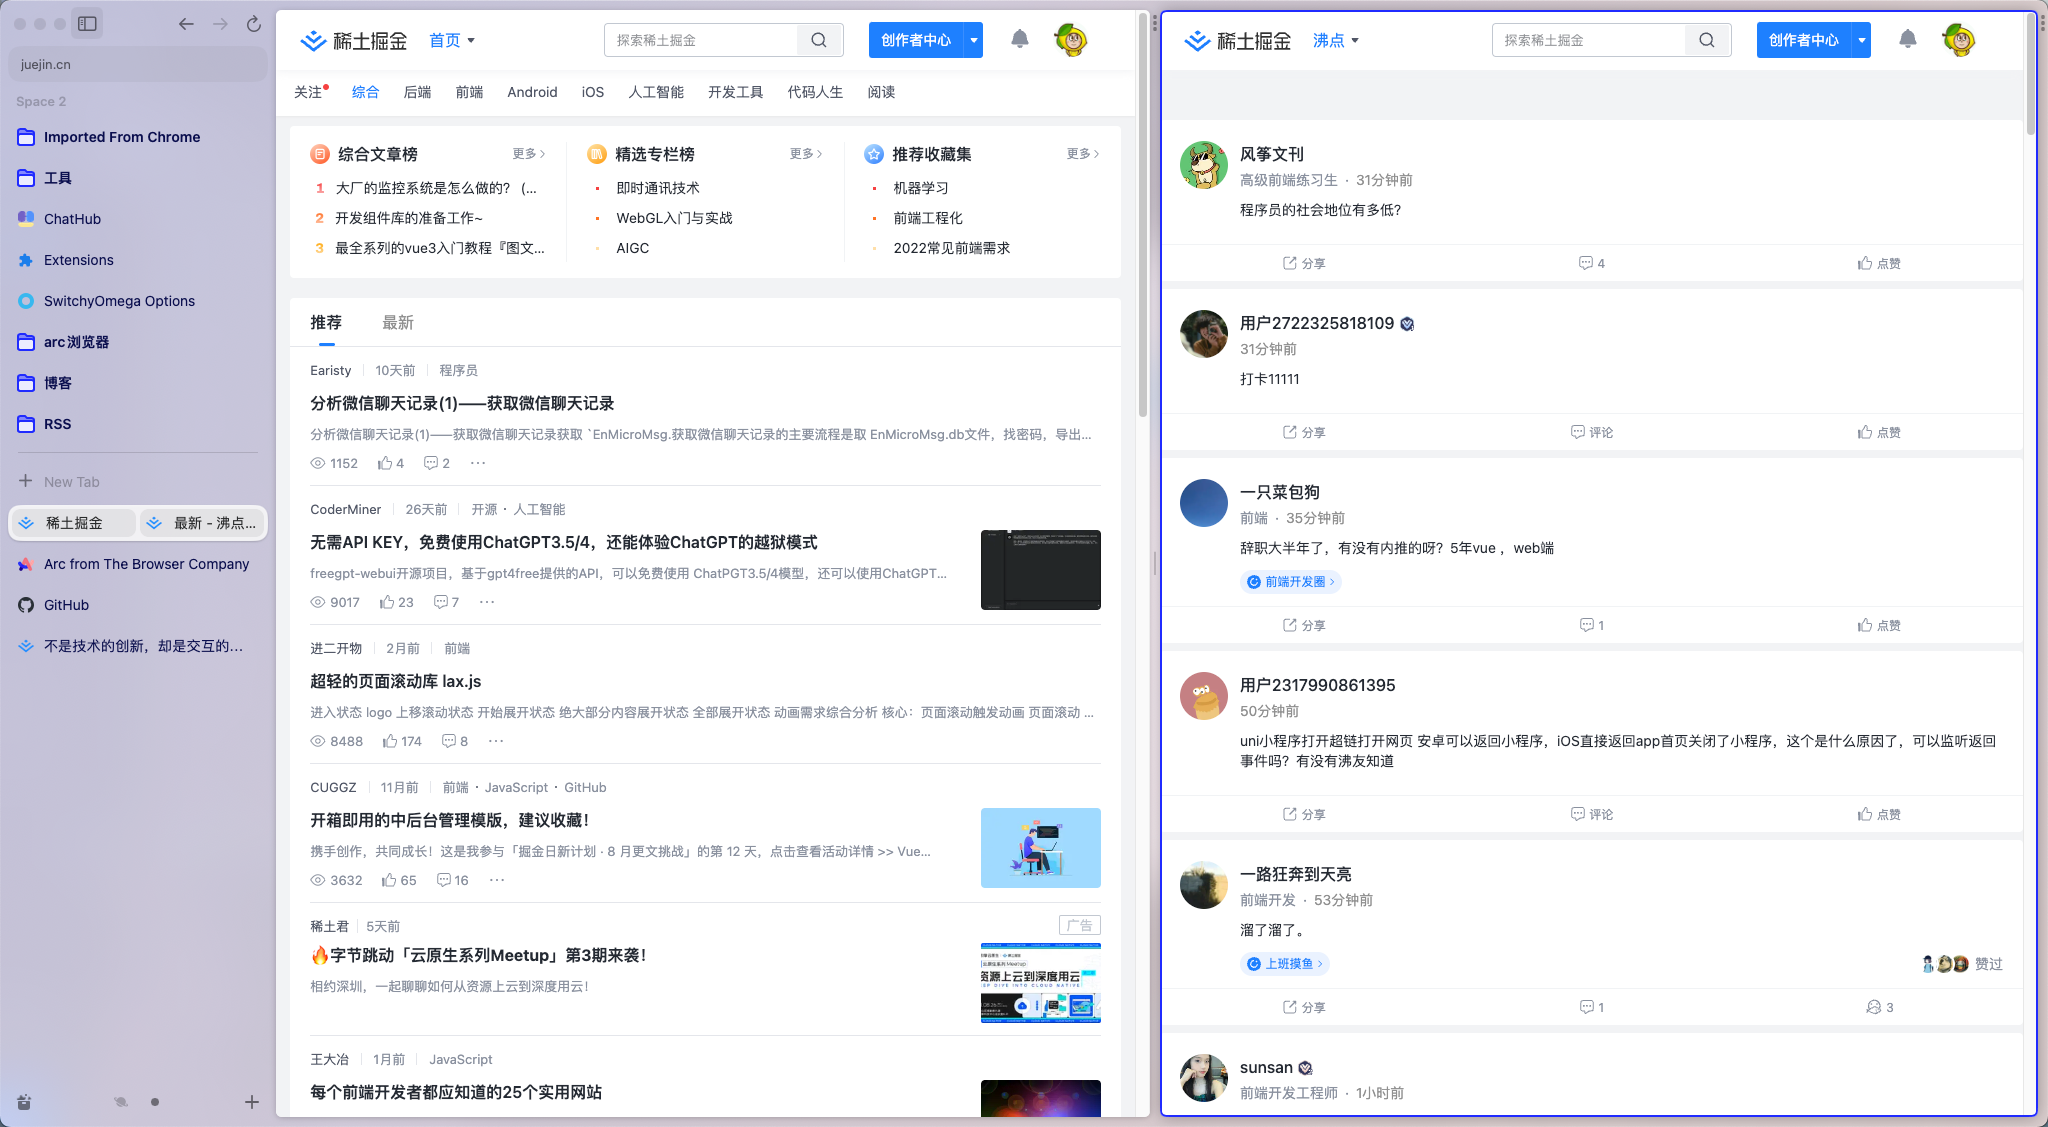Click the liked icon showing 3 on 溜了溜了 post
Viewport: 2048px width, 1127px height.
1879,1007
